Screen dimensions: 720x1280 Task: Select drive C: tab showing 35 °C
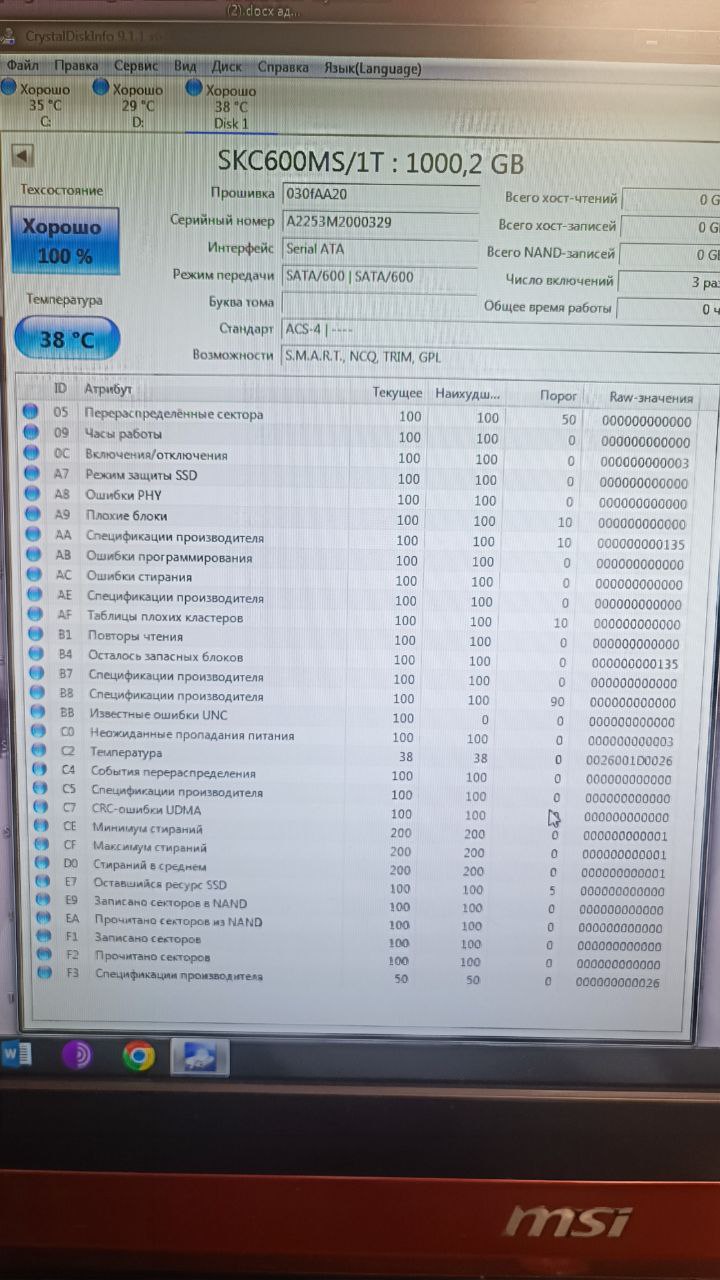(37, 105)
